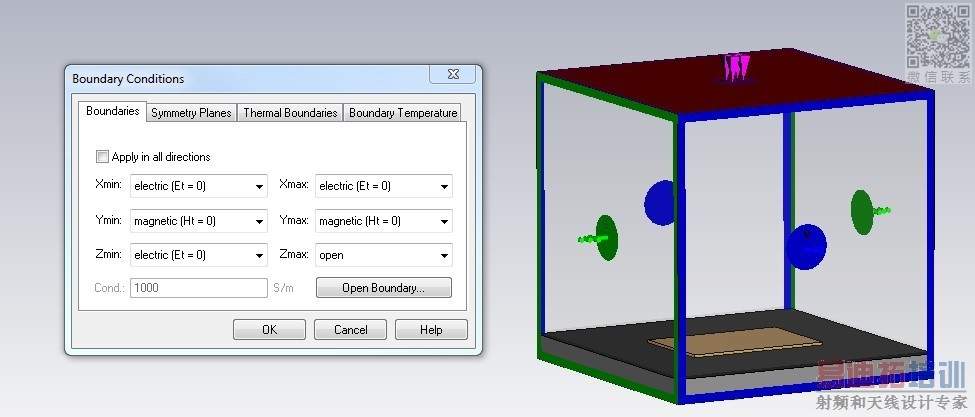Click the Cond. conductivity input field
975x417 pixels.
pos(198,288)
